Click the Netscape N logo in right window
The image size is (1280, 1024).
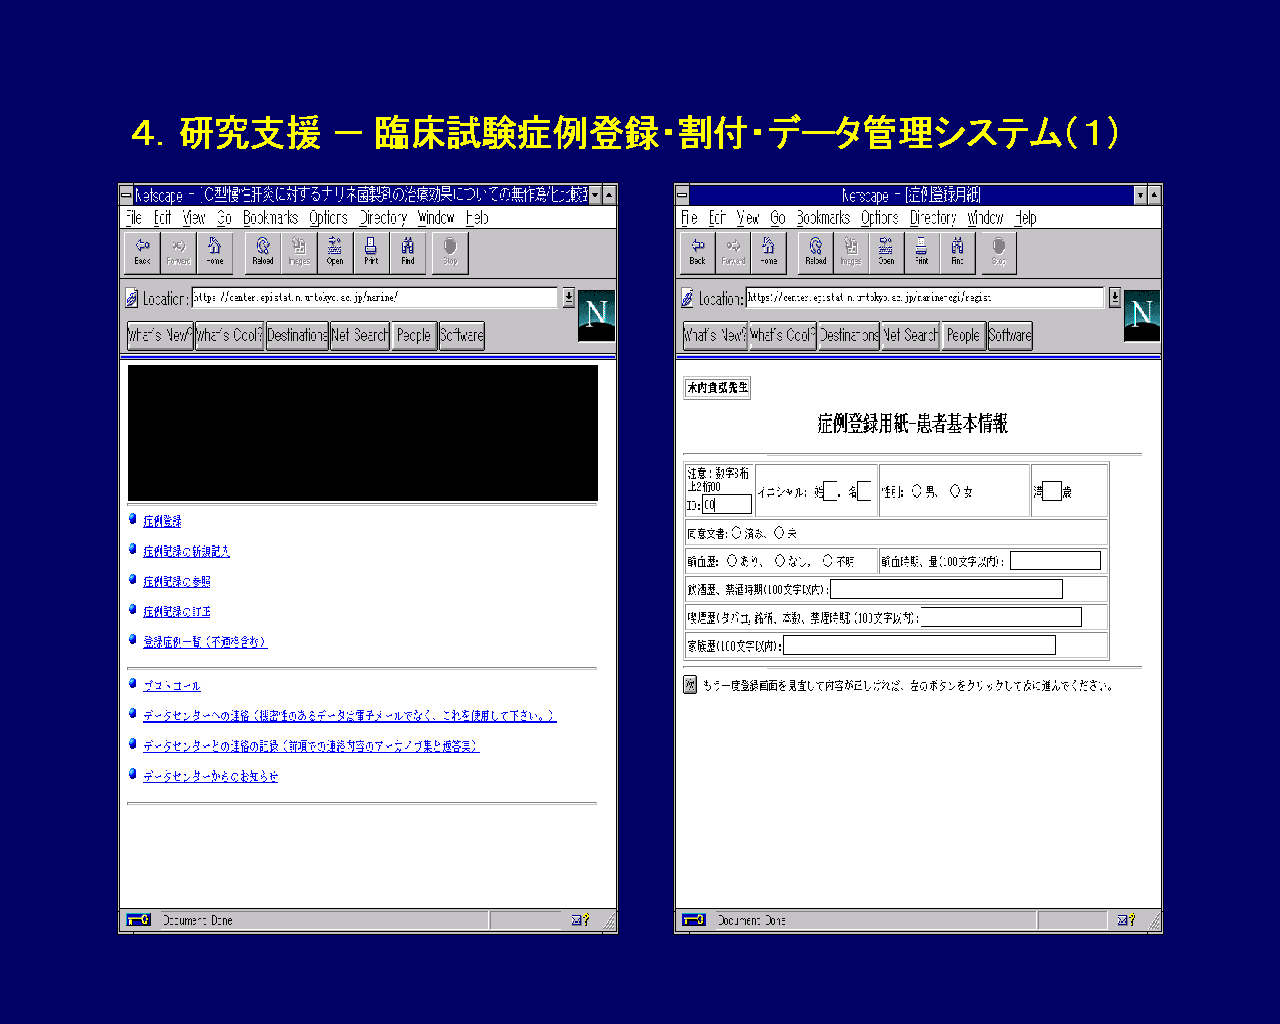coord(1141,315)
